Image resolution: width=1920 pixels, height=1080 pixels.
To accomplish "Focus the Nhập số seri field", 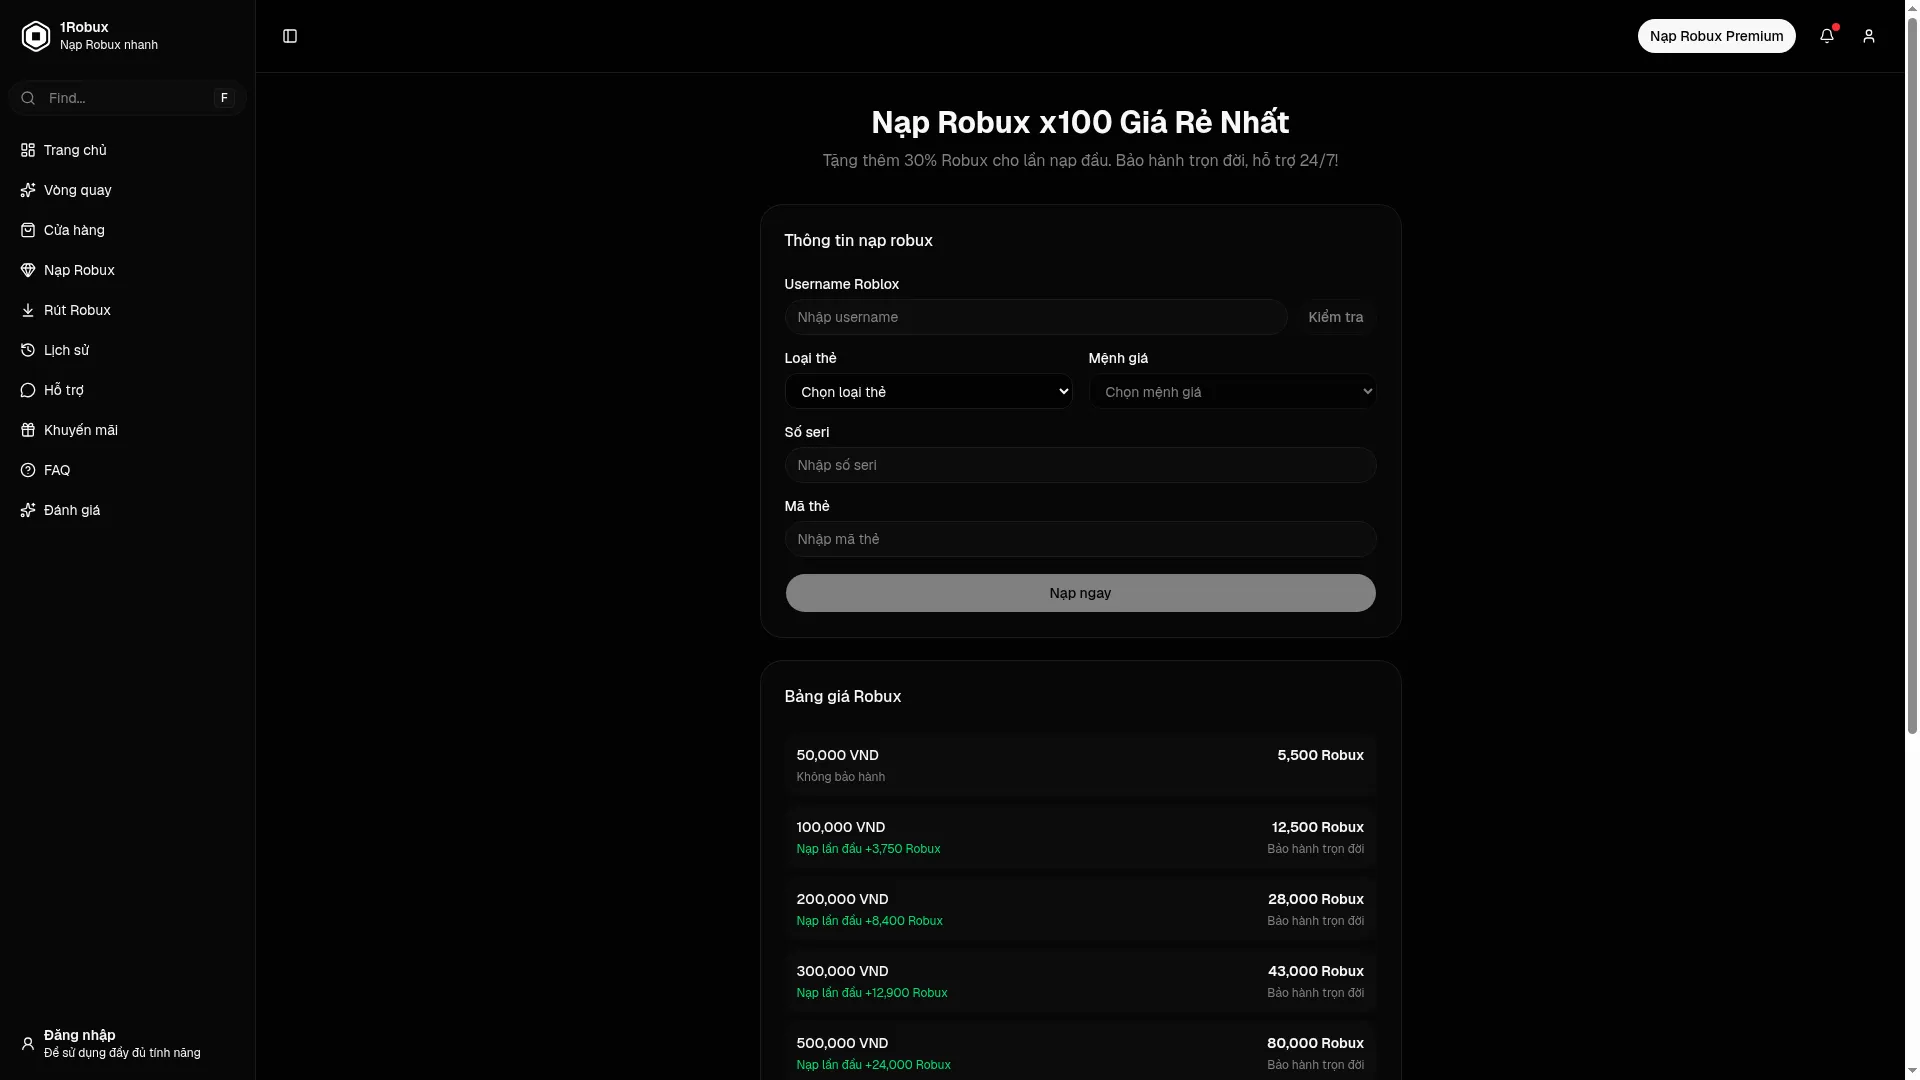I will 1080,465.
